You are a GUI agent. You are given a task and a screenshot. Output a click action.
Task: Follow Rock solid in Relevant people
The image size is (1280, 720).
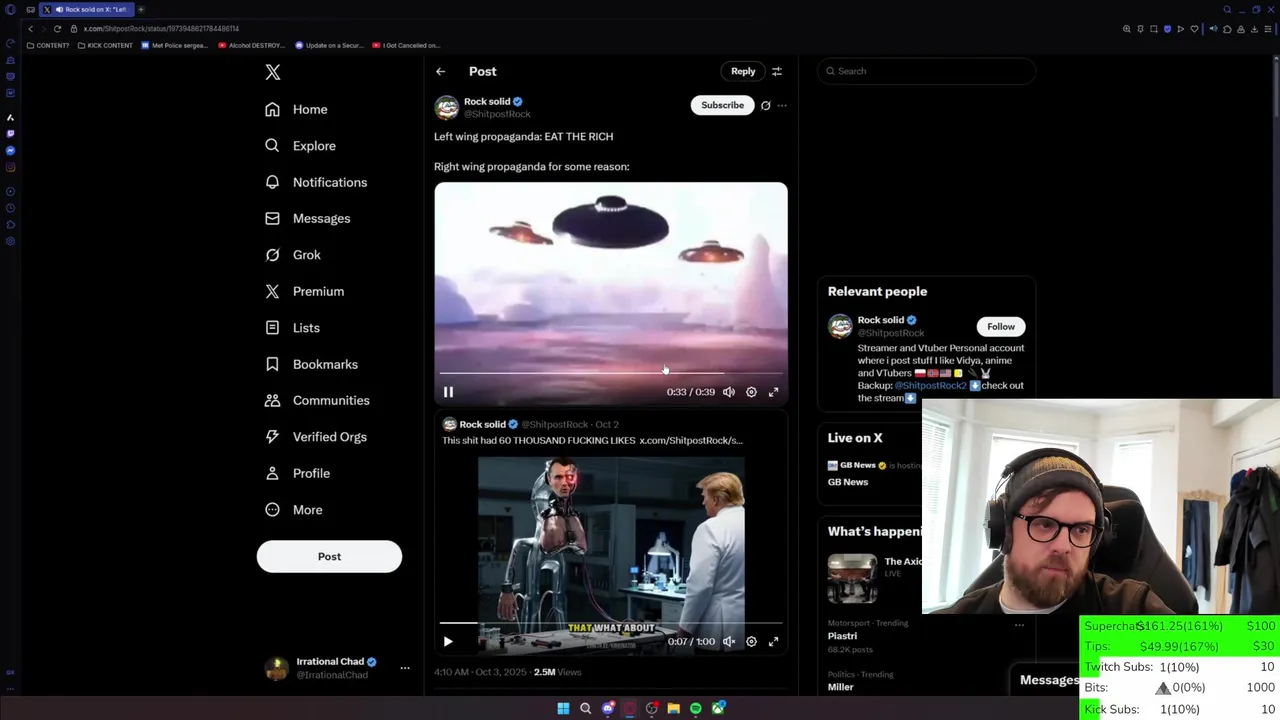click(x=1001, y=326)
